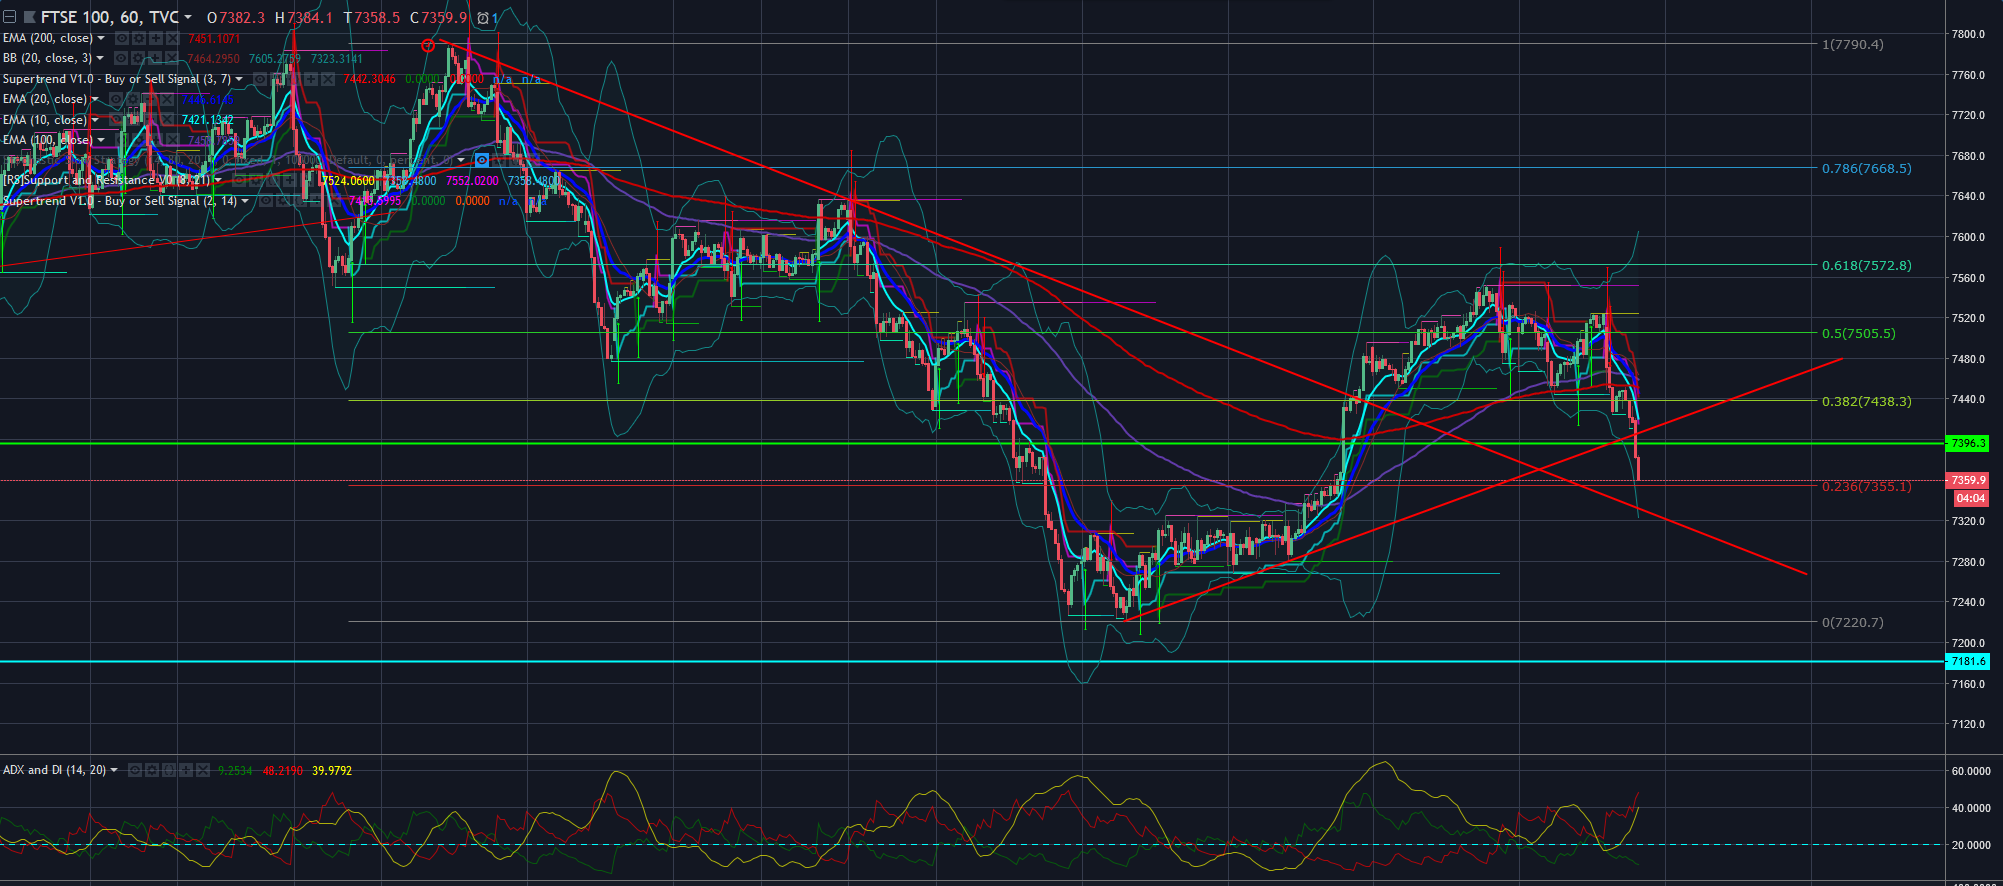Image resolution: width=2003 pixels, height=886 pixels.
Task: Expand the EMA (20, close) indicator menu
Action: pyautogui.click(x=95, y=99)
